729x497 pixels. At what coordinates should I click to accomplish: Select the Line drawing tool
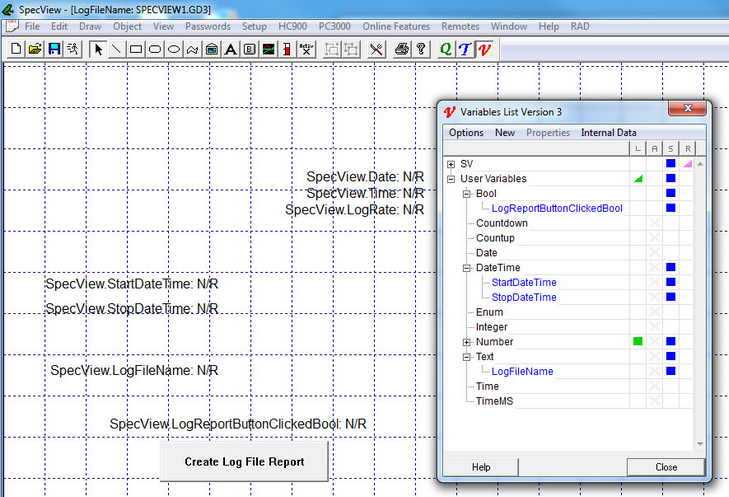[117, 49]
